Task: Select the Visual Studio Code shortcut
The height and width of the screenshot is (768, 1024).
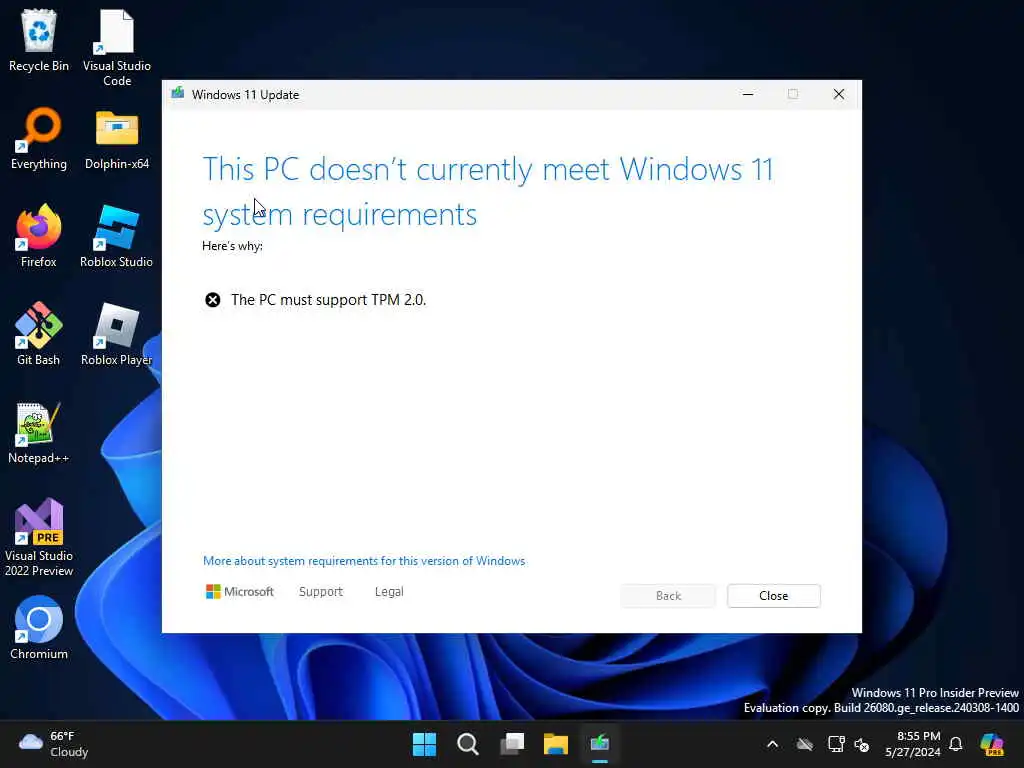Action: tap(117, 47)
